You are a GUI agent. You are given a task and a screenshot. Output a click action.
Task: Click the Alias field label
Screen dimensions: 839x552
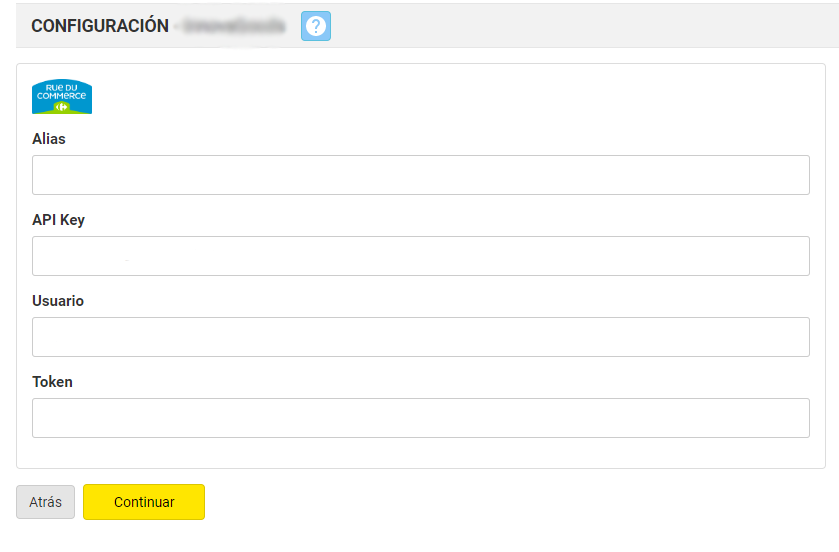click(x=49, y=139)
